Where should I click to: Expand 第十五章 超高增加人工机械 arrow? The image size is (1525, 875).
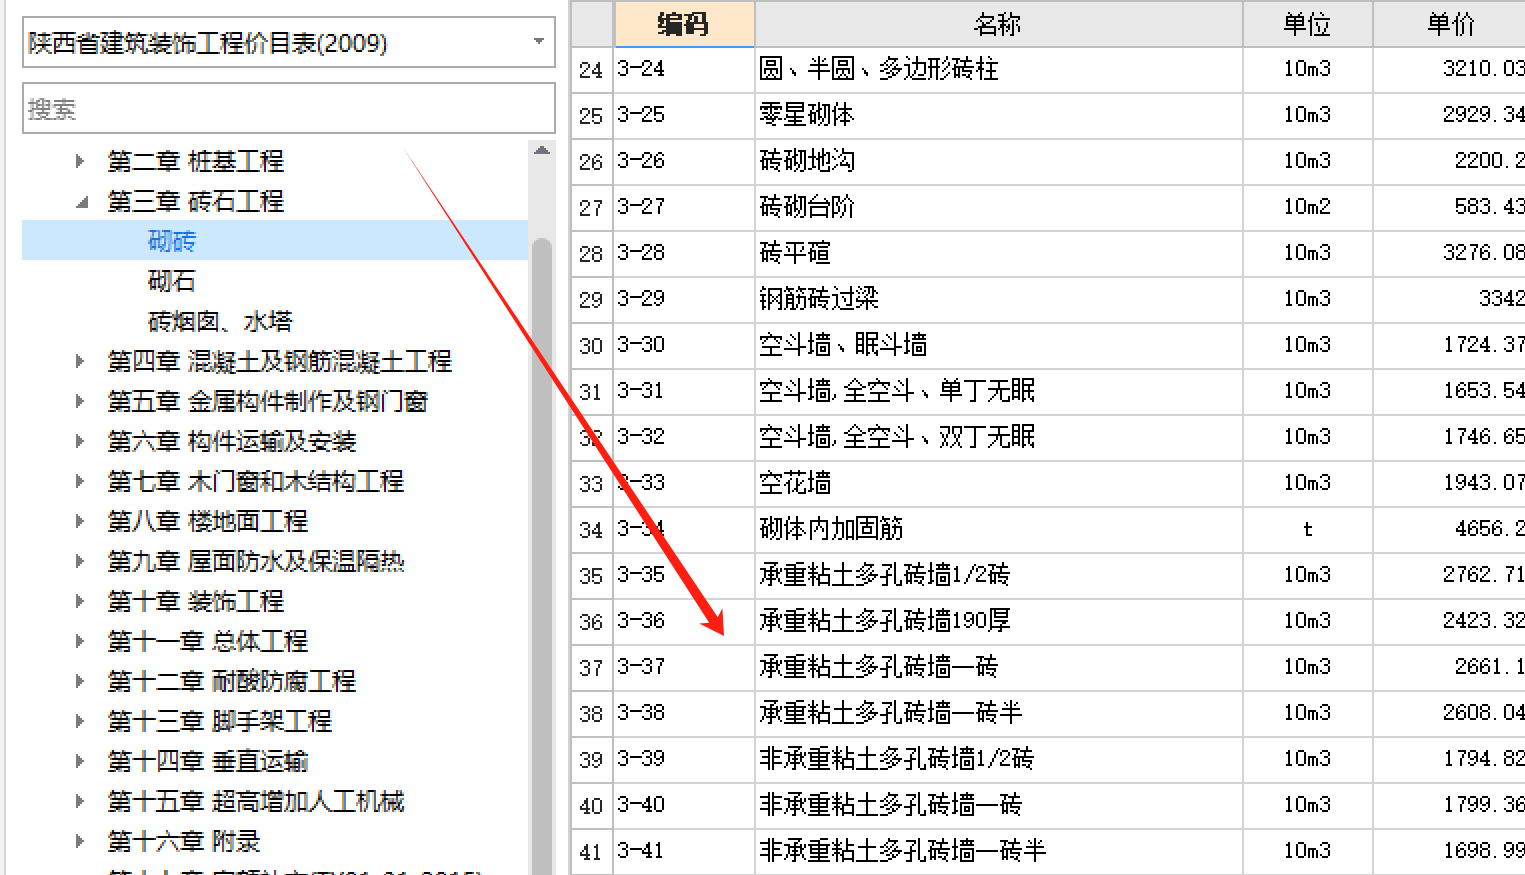79,801
